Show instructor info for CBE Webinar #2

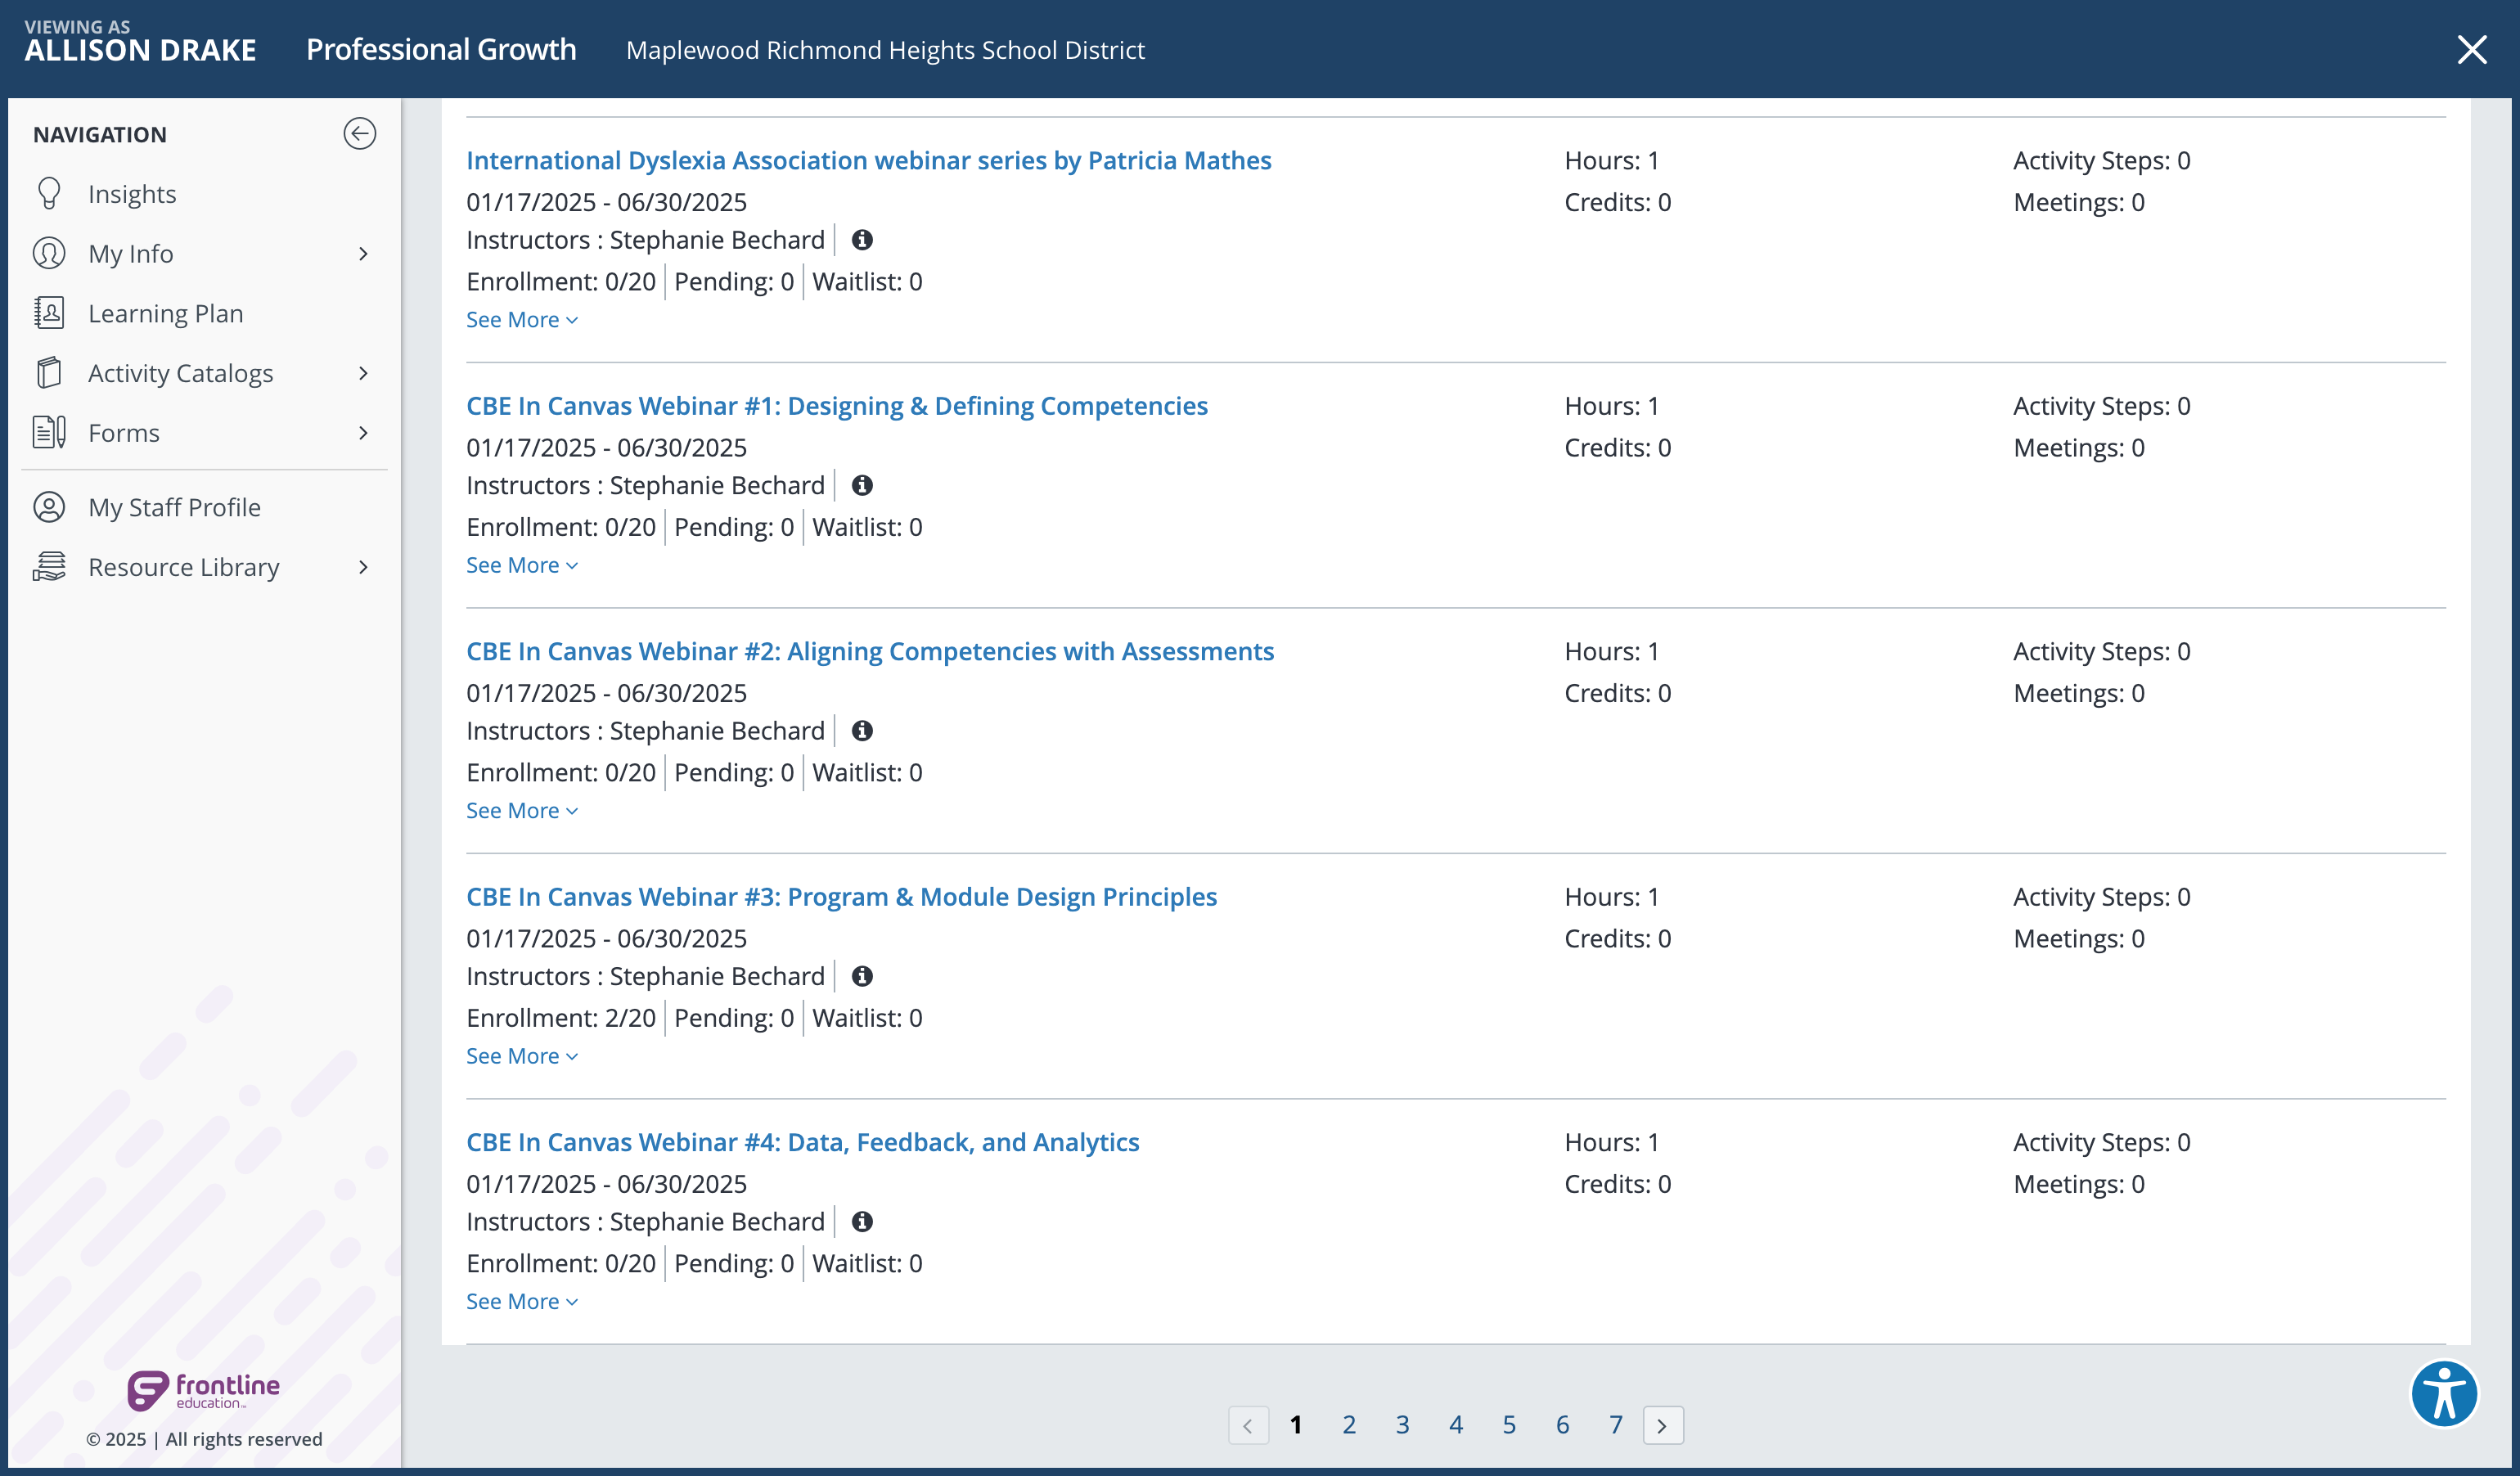point(862,731)
